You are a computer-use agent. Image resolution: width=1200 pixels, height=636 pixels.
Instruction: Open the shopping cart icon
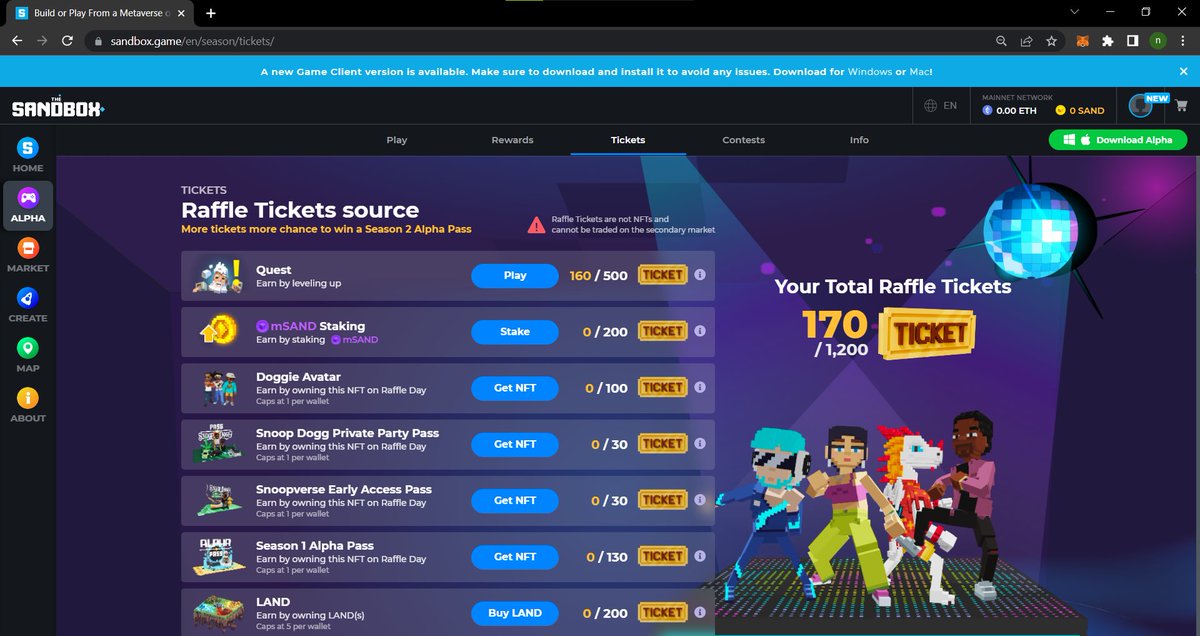click(1181, 105)
